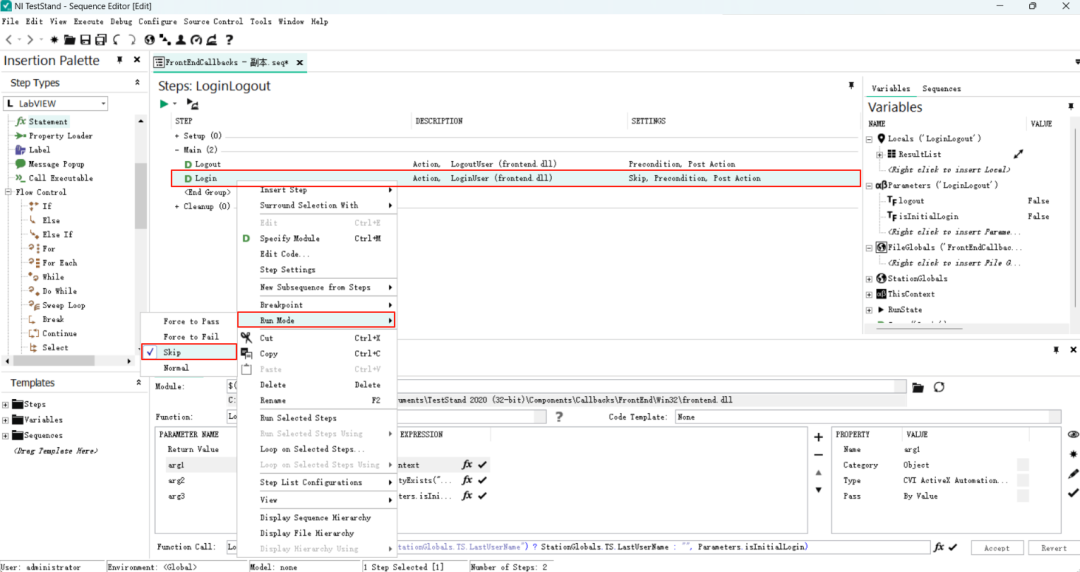
Task: Click the pencil edit icon on right edge
Action: [x=1073, y=473]
